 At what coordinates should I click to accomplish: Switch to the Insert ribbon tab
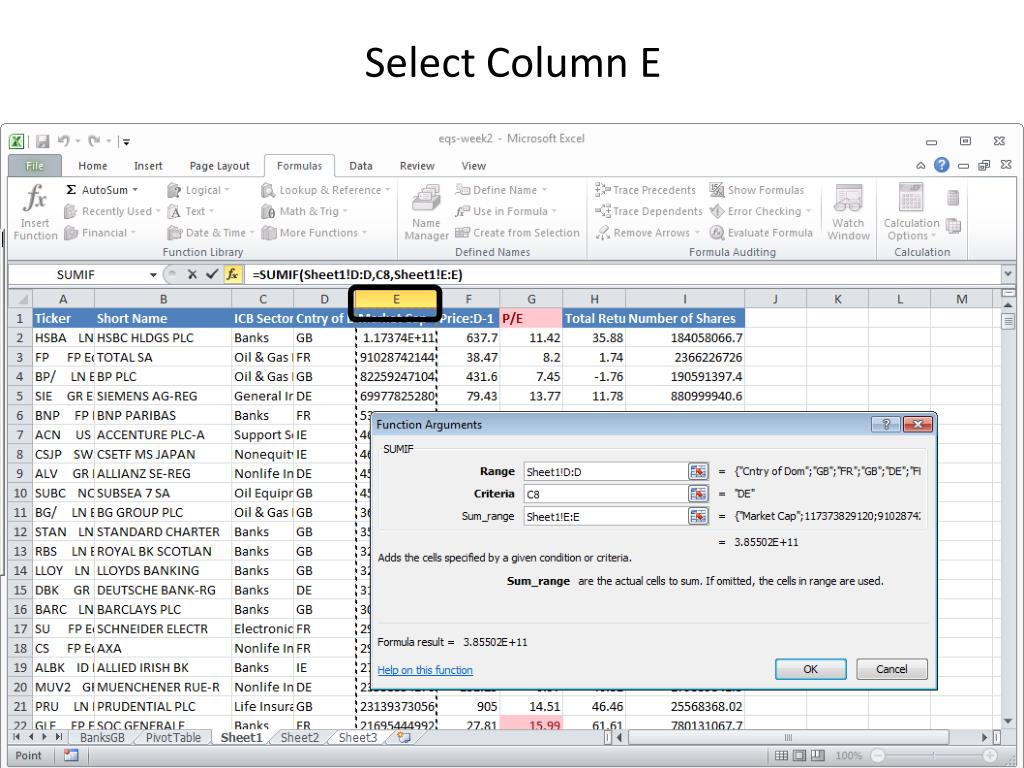coord(148,166)
